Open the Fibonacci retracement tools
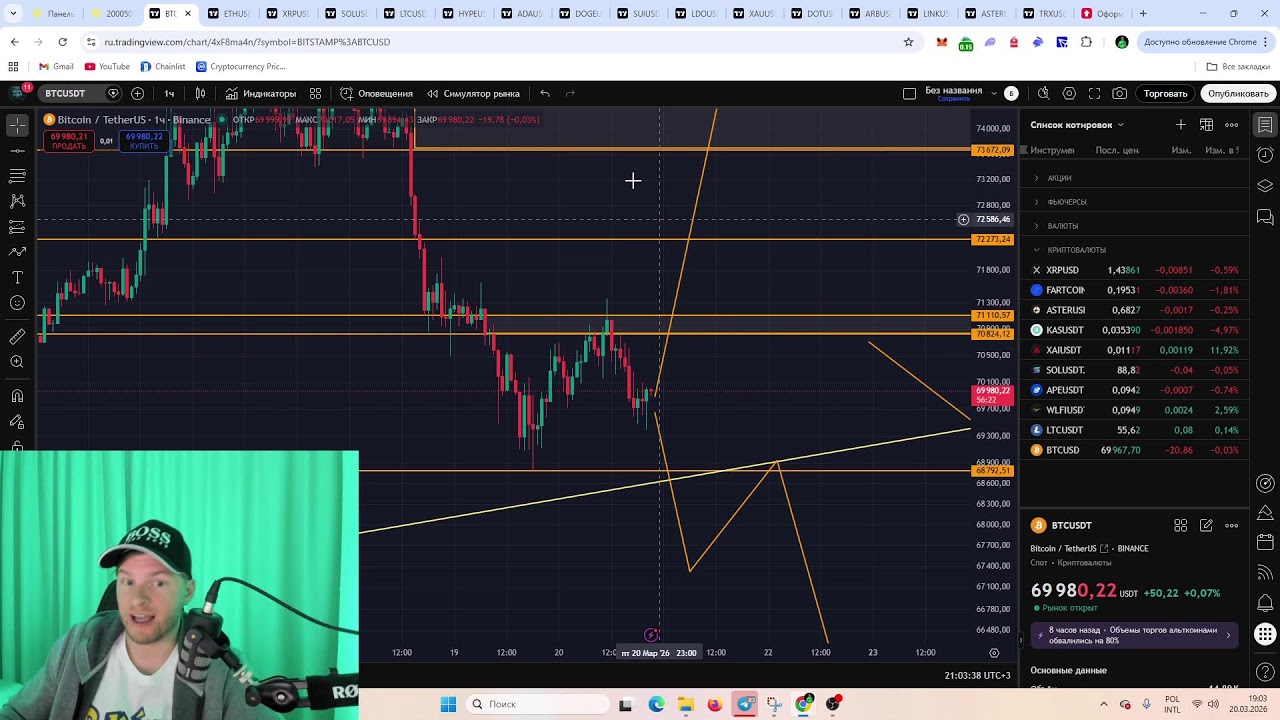 (x=17, y=176)
